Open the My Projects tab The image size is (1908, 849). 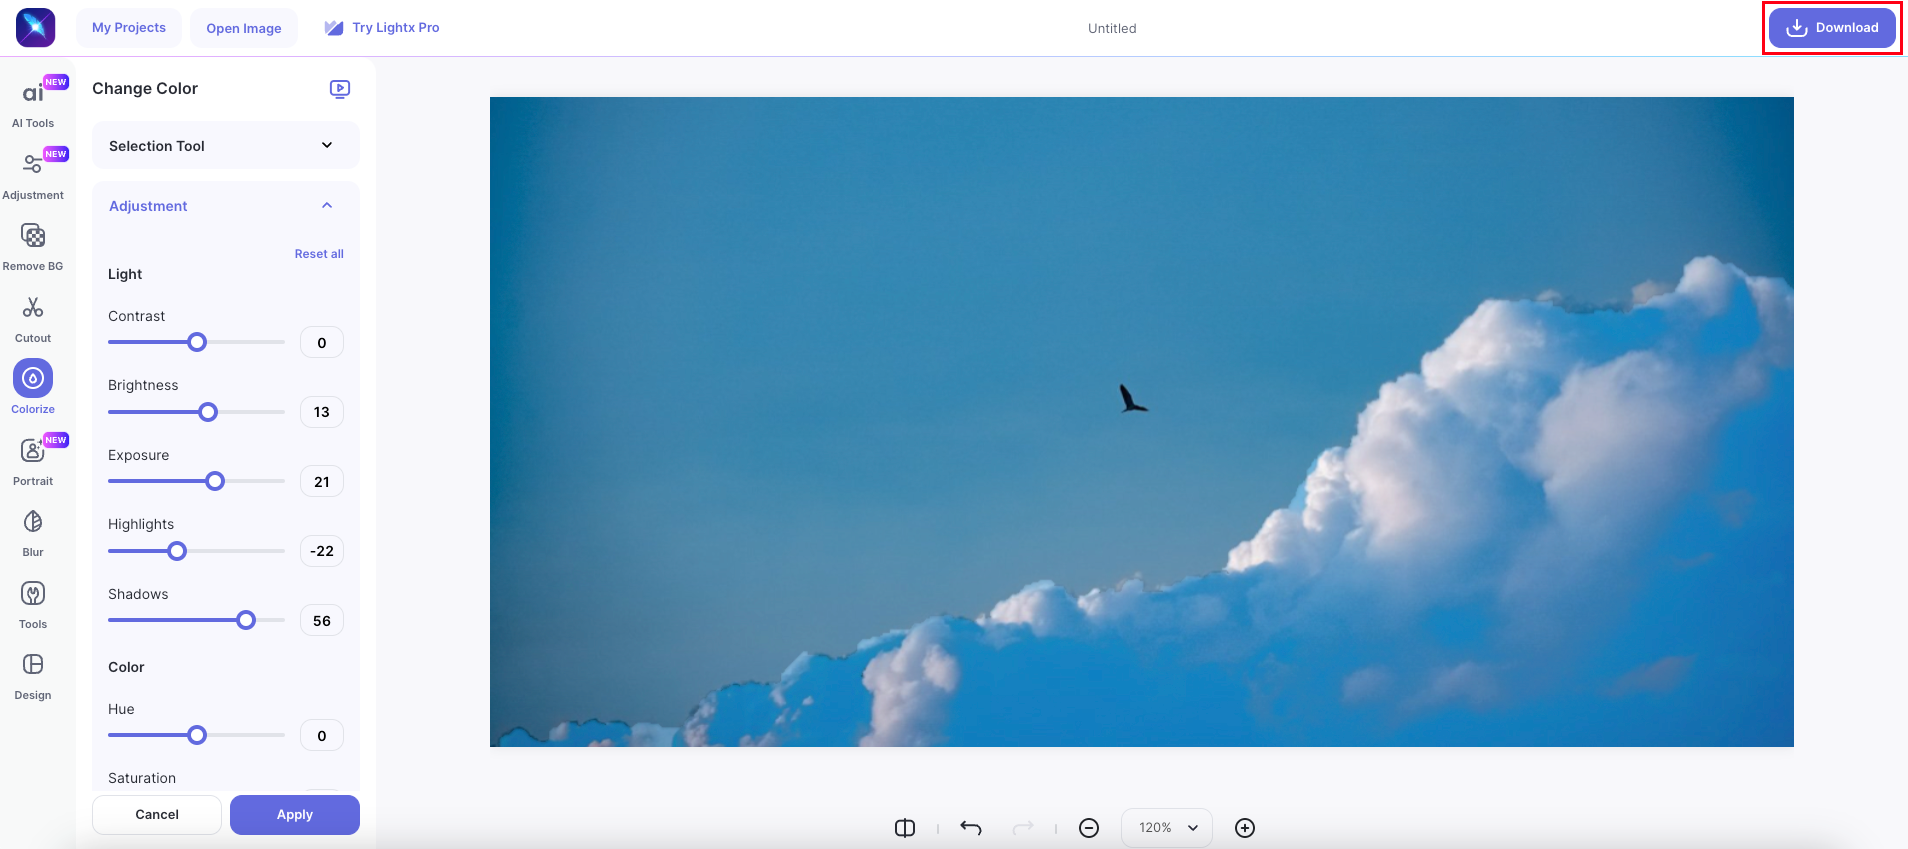click(129, 28)
